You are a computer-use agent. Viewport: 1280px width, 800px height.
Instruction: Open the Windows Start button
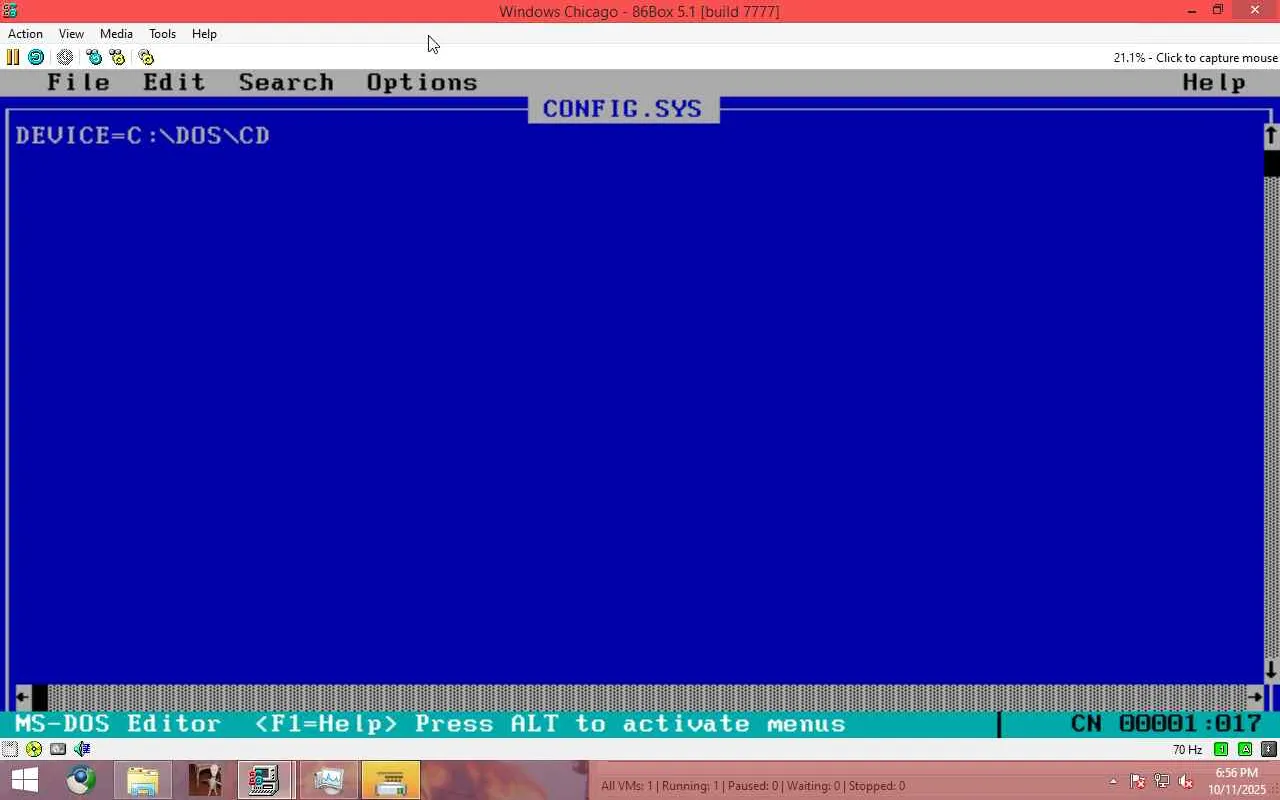24,780
